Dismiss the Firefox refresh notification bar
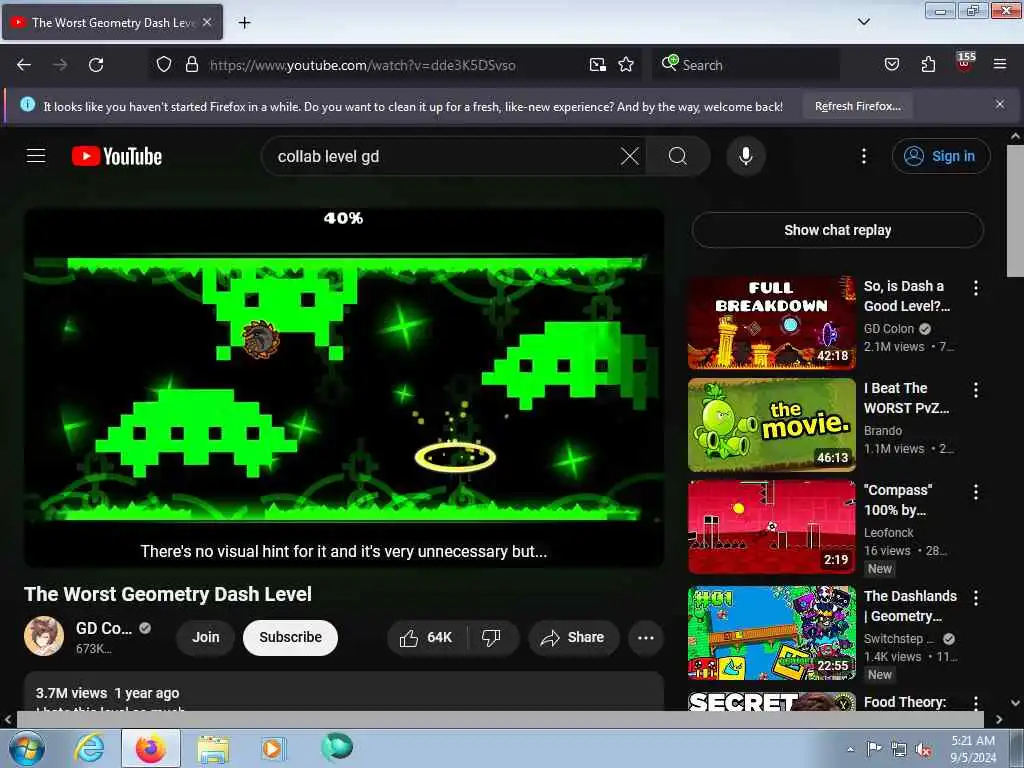This screenshot has width=1024, height=768. point(999,104)
